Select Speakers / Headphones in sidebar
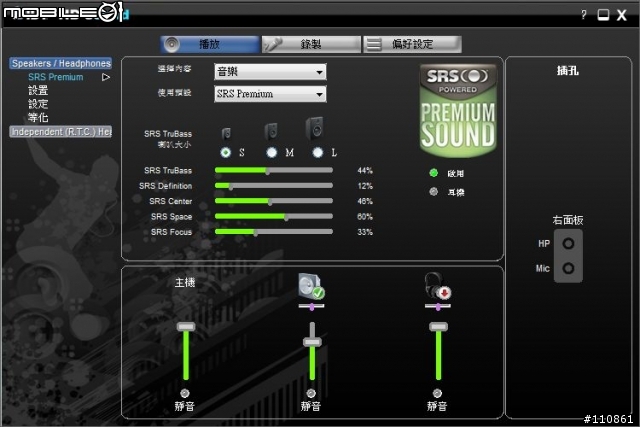Image resolution: width=640 pixels, height=427 pixels. tap(60, 63)
